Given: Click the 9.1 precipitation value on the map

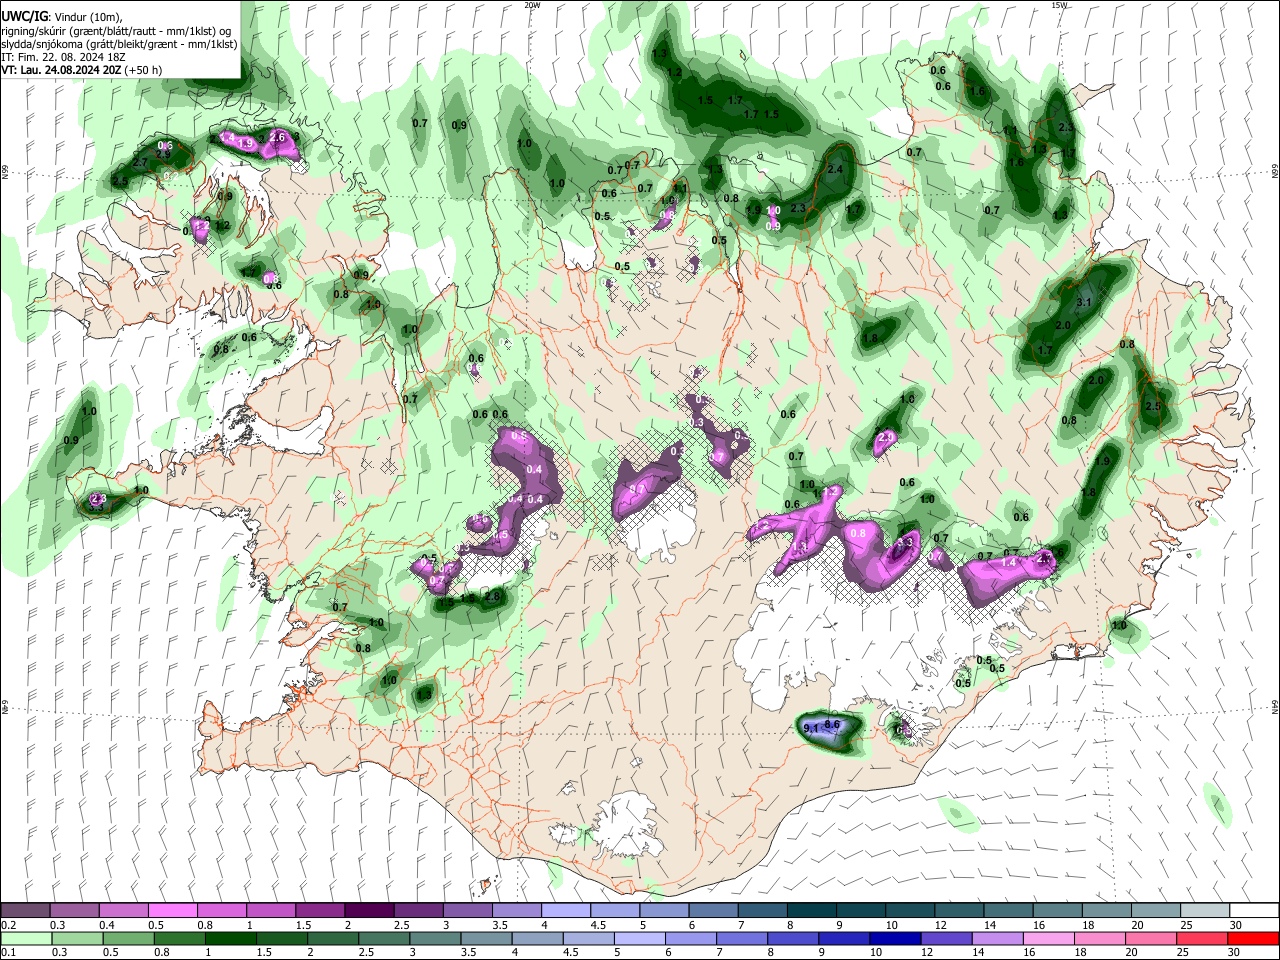Looking at the screenshot, I should point(811,729).
